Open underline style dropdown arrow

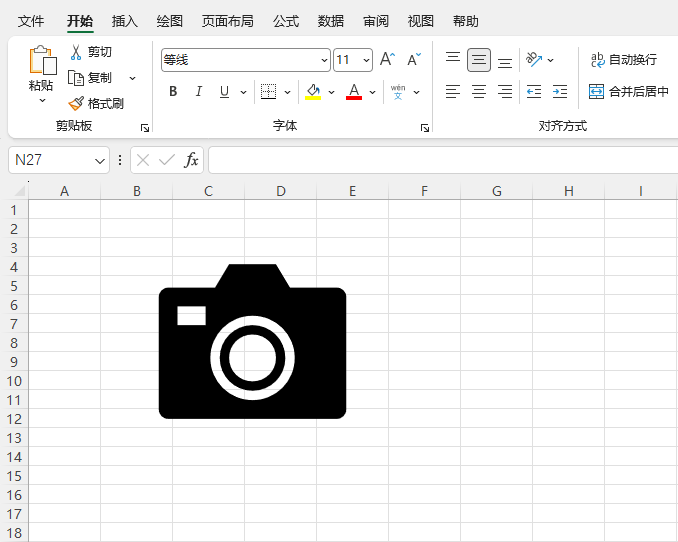[x=243, y=92]
